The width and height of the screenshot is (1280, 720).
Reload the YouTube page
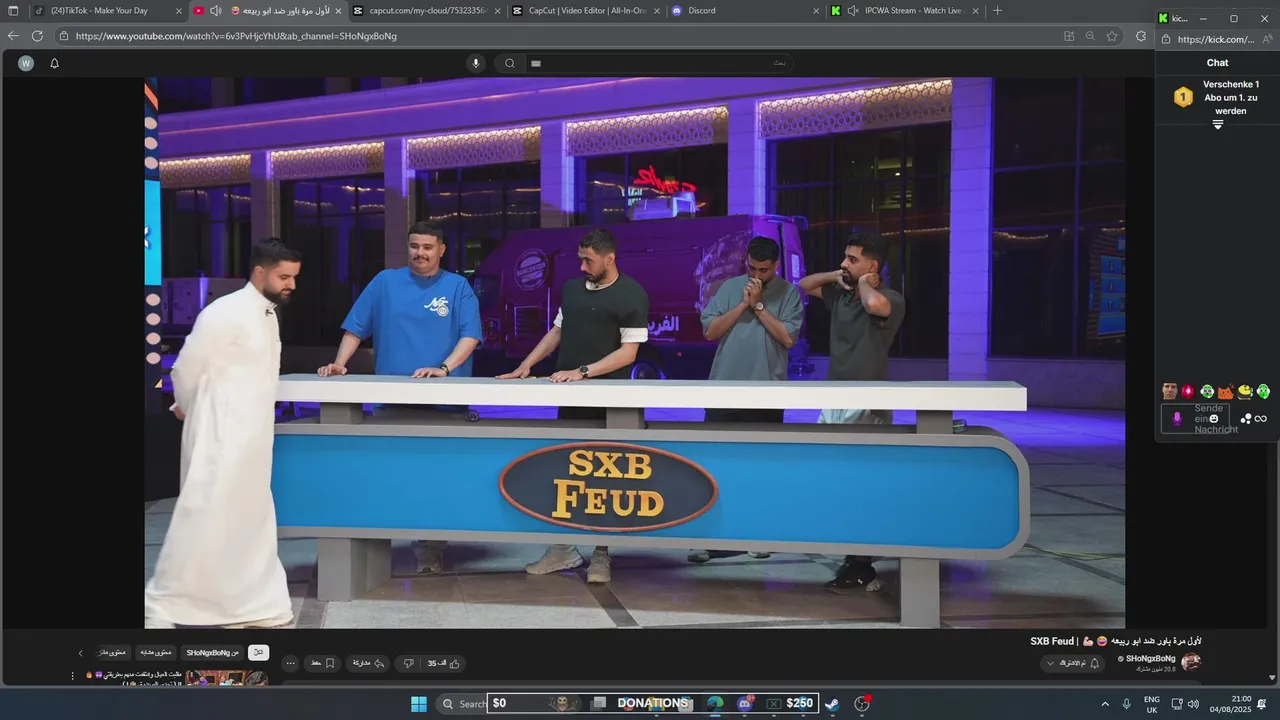click(37, 36)
